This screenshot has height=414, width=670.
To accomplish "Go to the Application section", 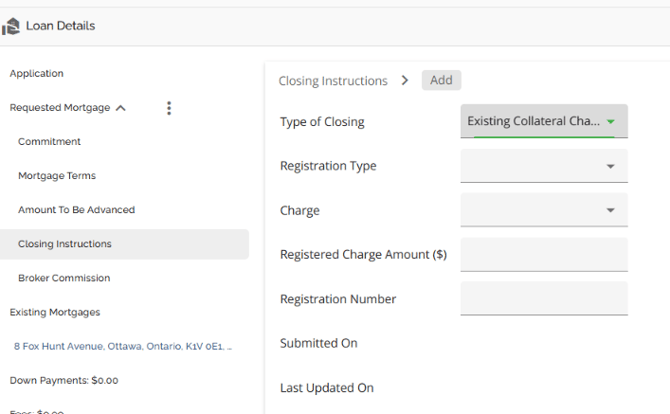I will 37,74.
